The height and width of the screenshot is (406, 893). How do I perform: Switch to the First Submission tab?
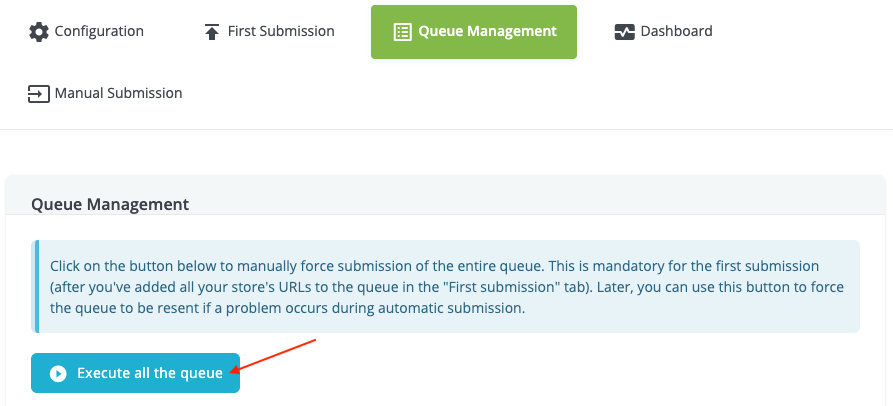269,31
